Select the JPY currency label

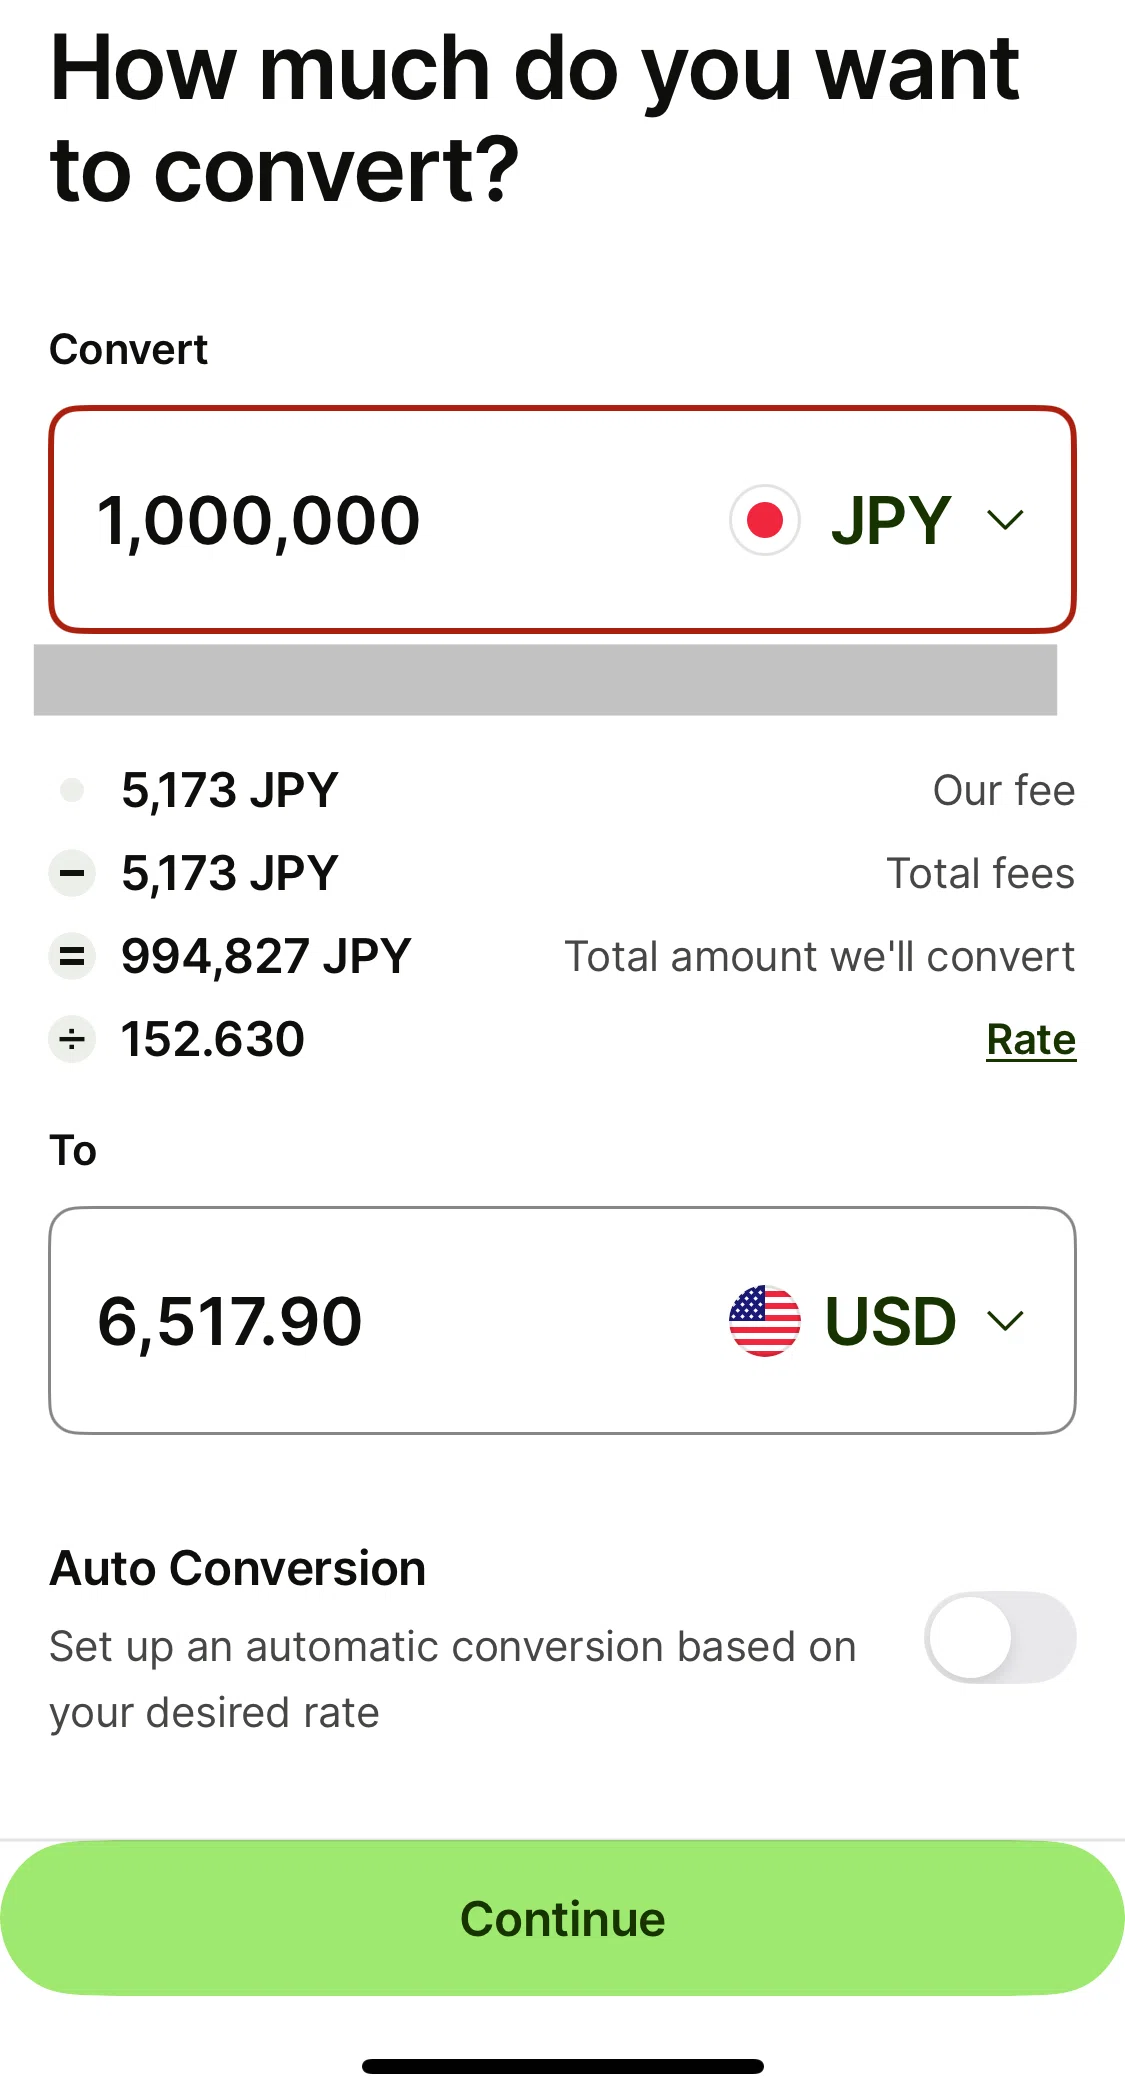click(x=891, y=520)
